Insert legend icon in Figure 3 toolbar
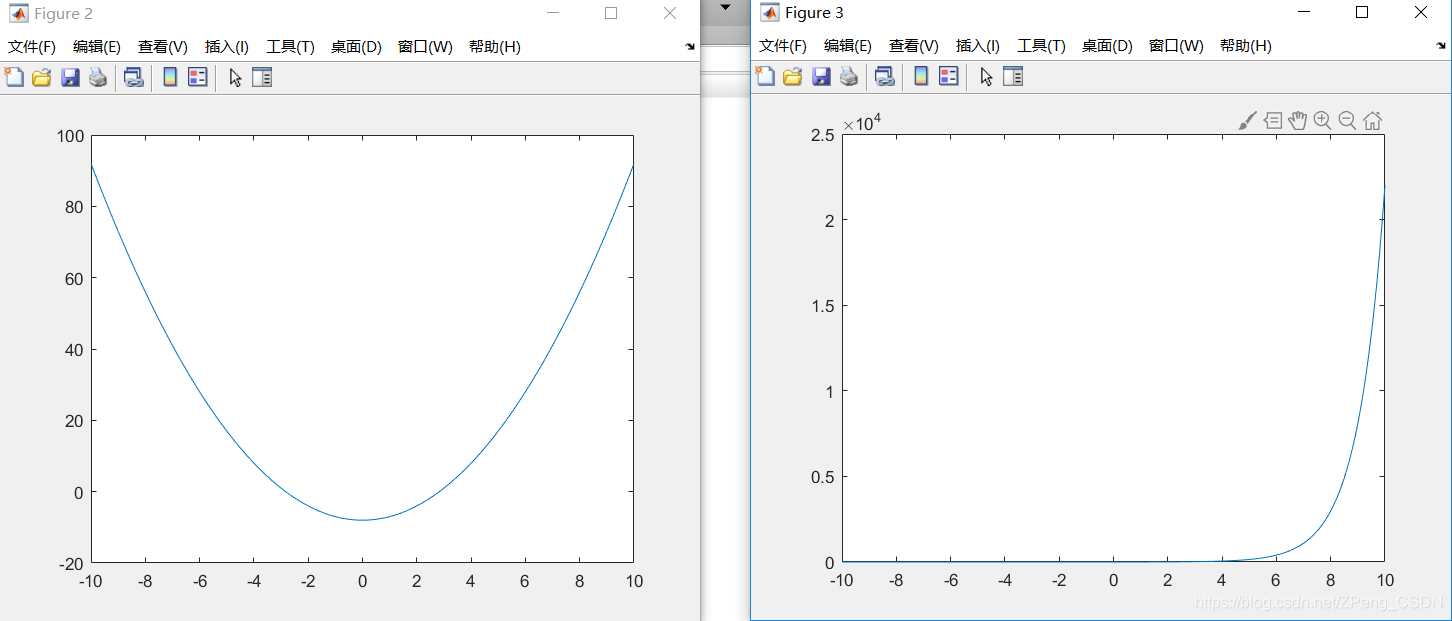 [948, 77]
